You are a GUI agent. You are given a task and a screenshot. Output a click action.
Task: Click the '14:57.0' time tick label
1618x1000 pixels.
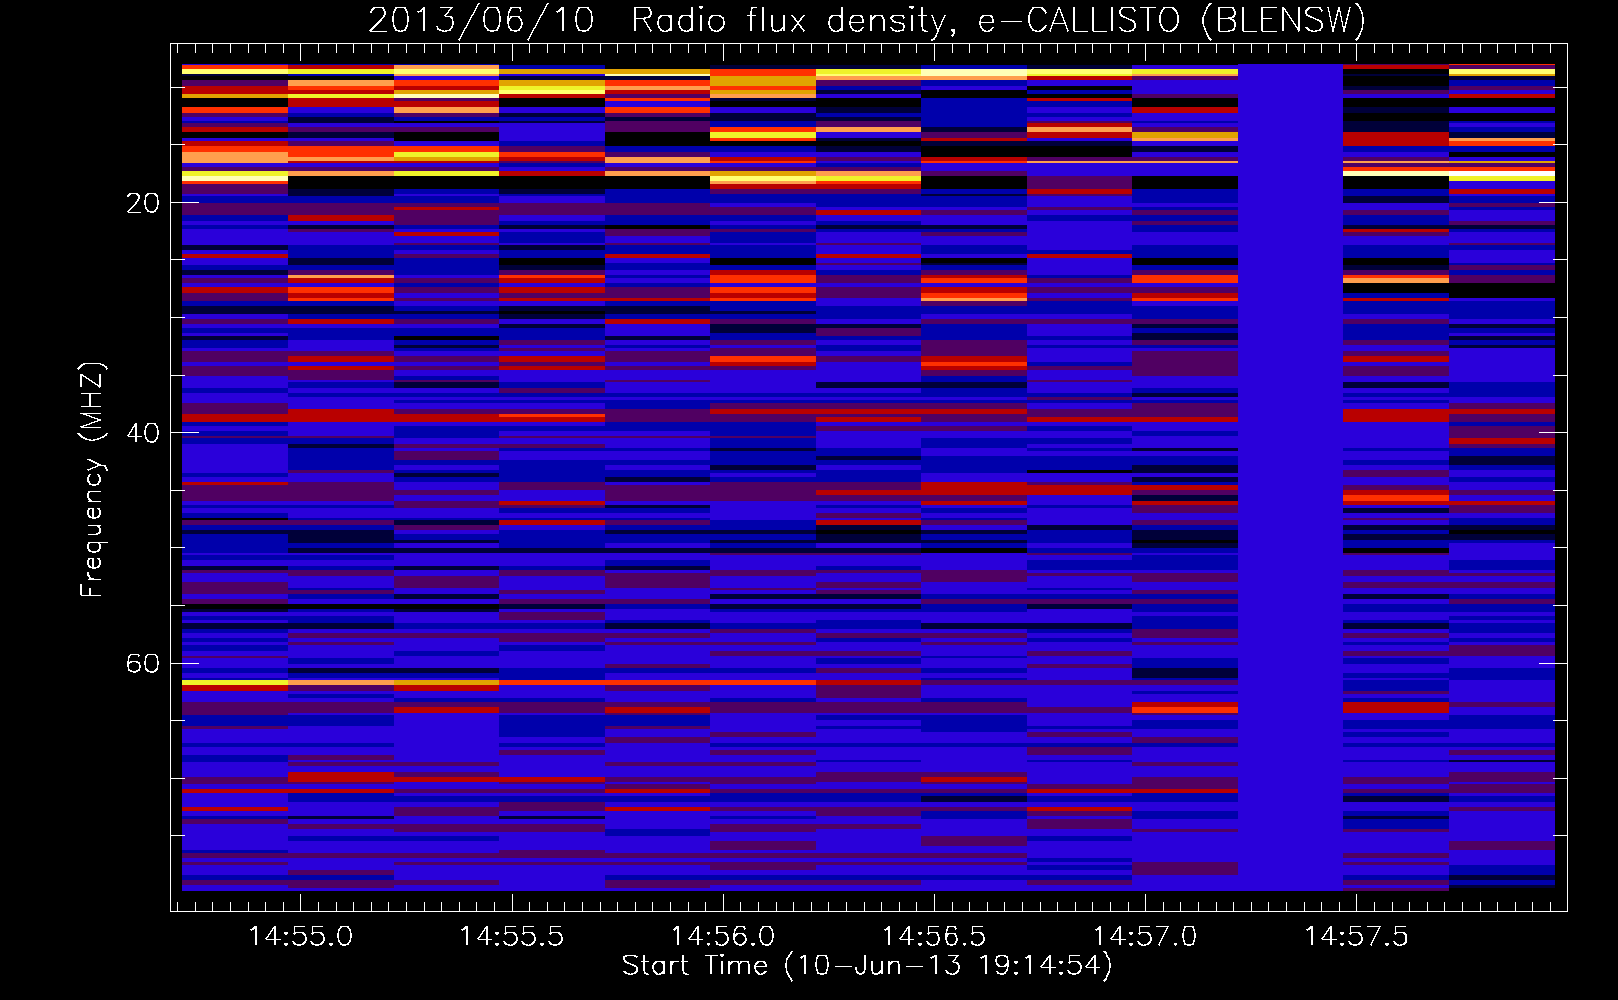(x=1145, y=936)
